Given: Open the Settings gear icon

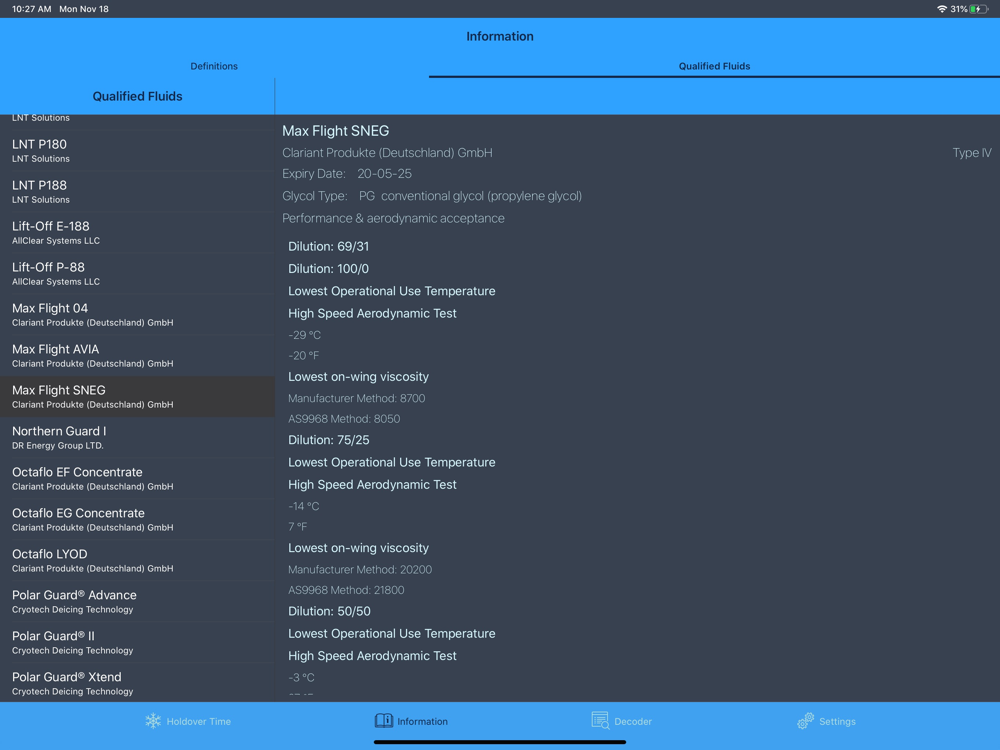Looking at the screenshot, I should pos(805,721).
